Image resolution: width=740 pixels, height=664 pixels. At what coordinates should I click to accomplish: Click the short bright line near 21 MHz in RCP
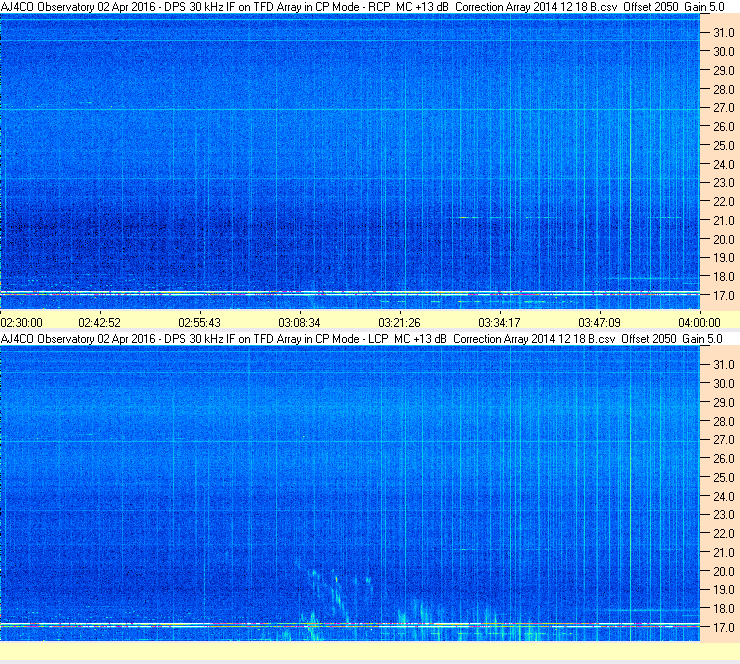(x=463, y=218)
